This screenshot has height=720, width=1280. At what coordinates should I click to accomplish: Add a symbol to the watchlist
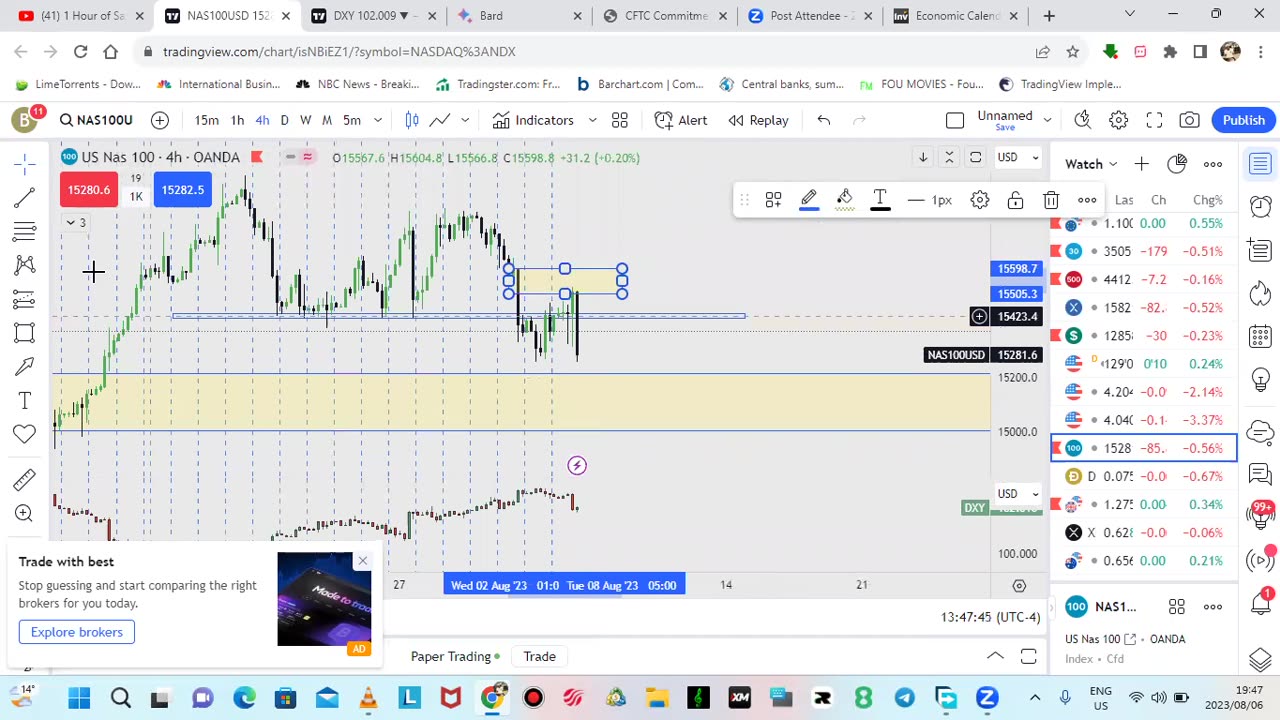1141,164
